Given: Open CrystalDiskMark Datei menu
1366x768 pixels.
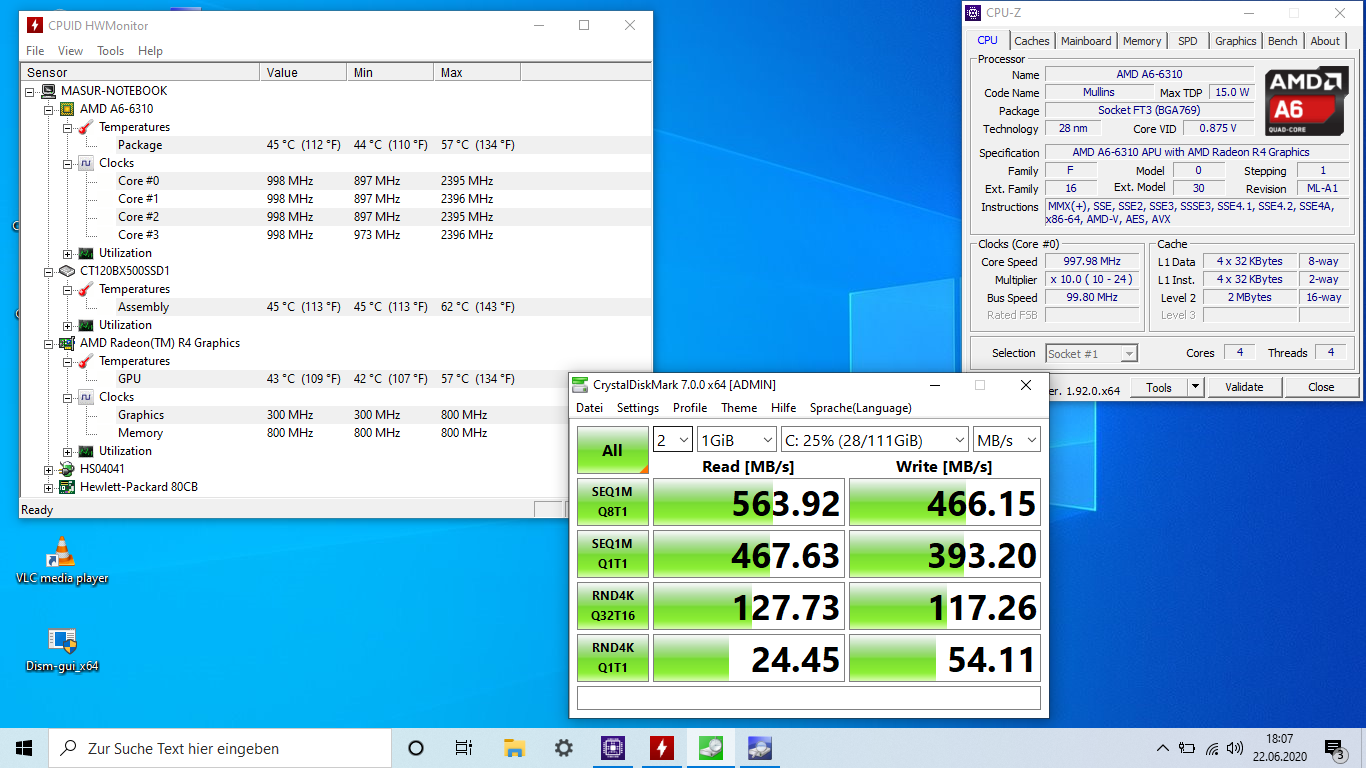Looking at the screenshot, I should tap(590, 408).
